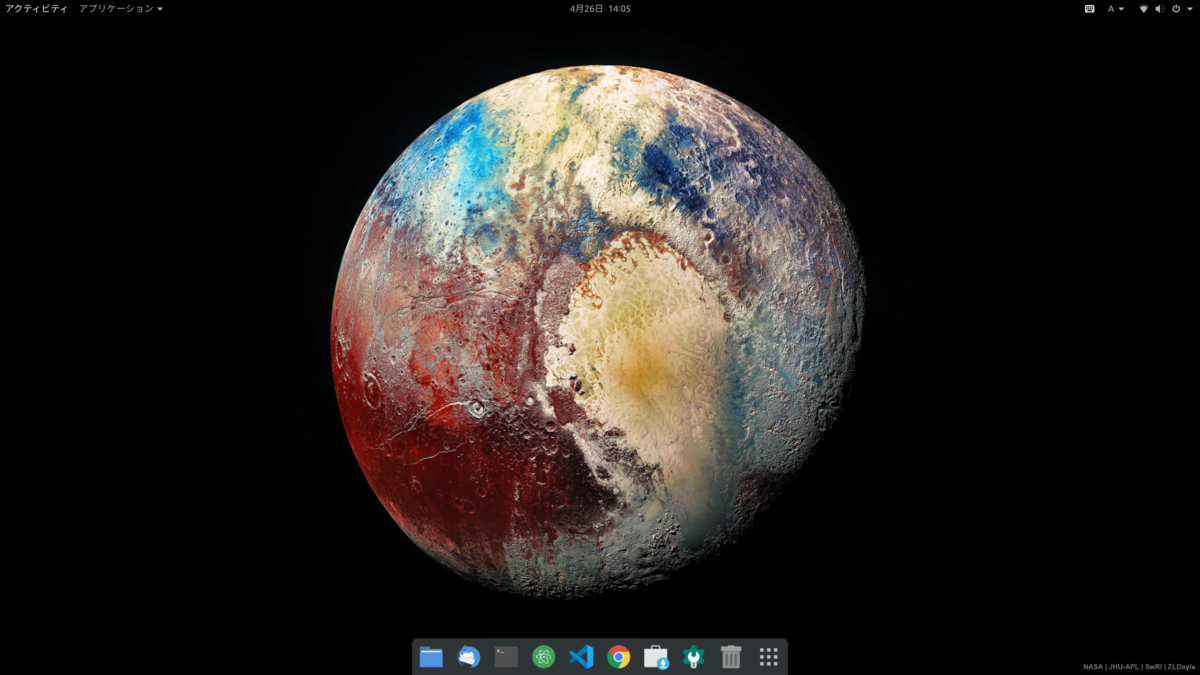The width and height of the screenshot is (1200, 675).
Task: Open the Software store bag icon
Action: (656, 657)
